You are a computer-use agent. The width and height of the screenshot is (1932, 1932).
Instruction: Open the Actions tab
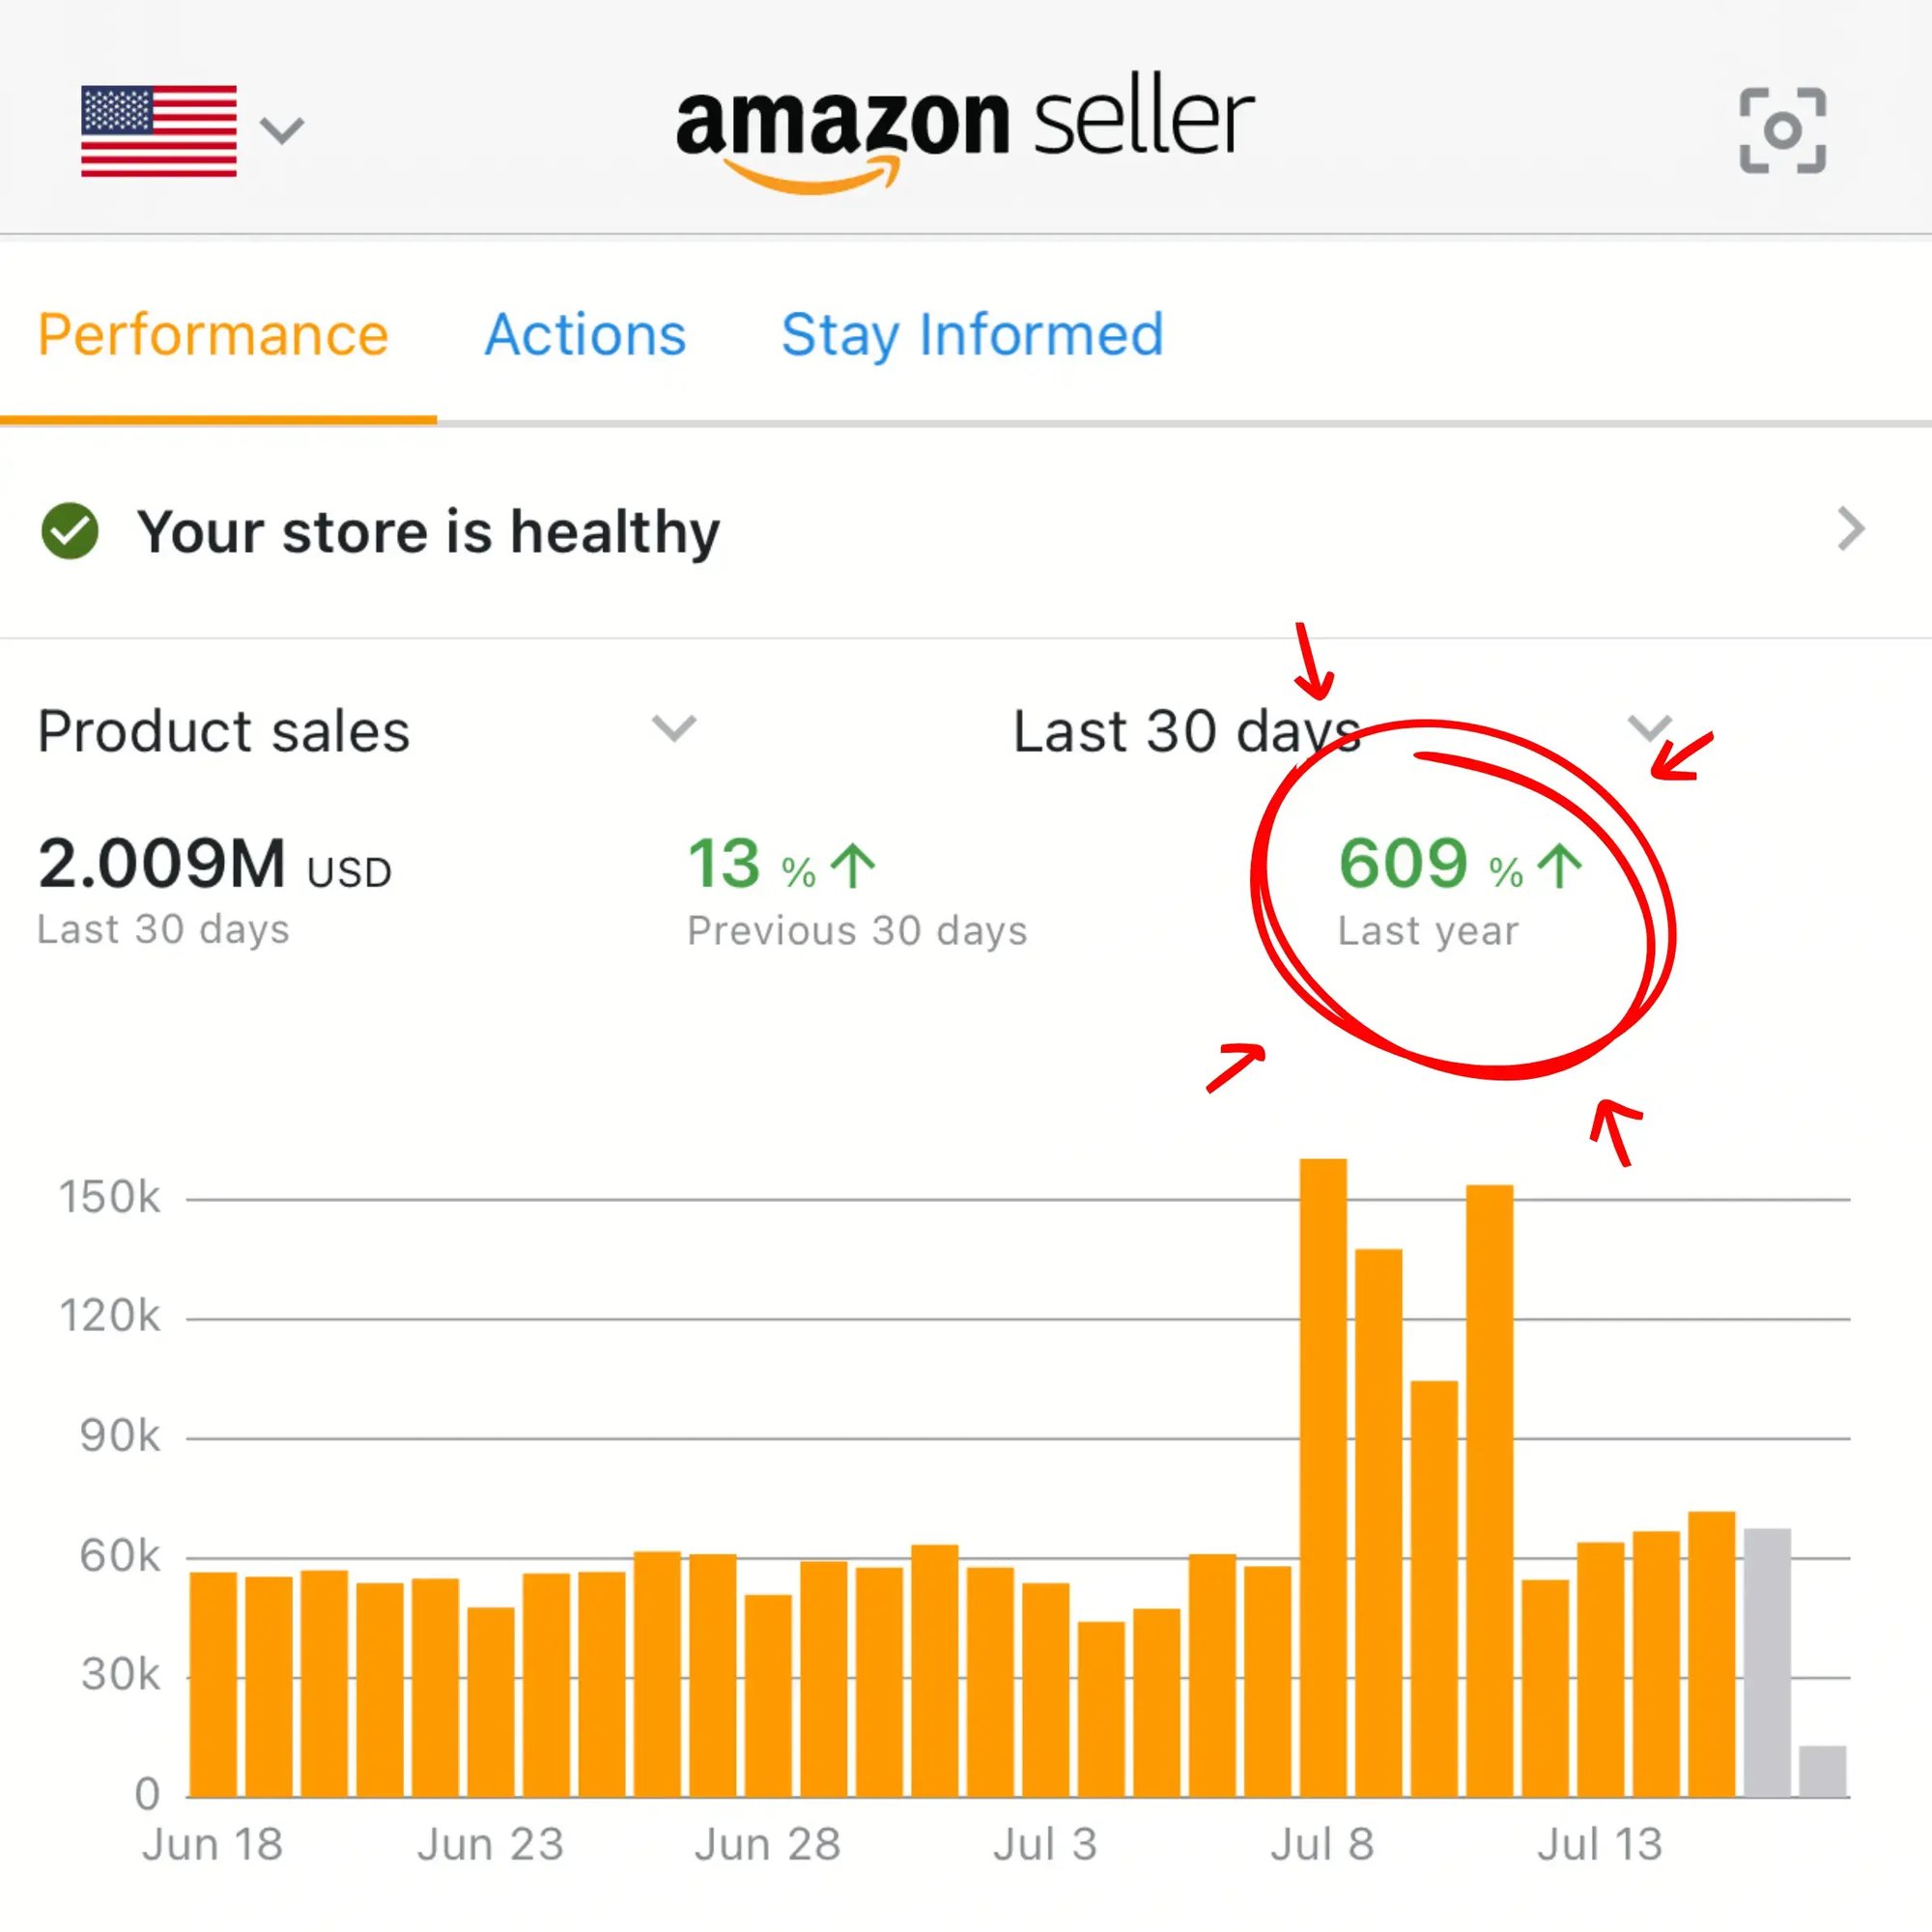coord(585,334)
